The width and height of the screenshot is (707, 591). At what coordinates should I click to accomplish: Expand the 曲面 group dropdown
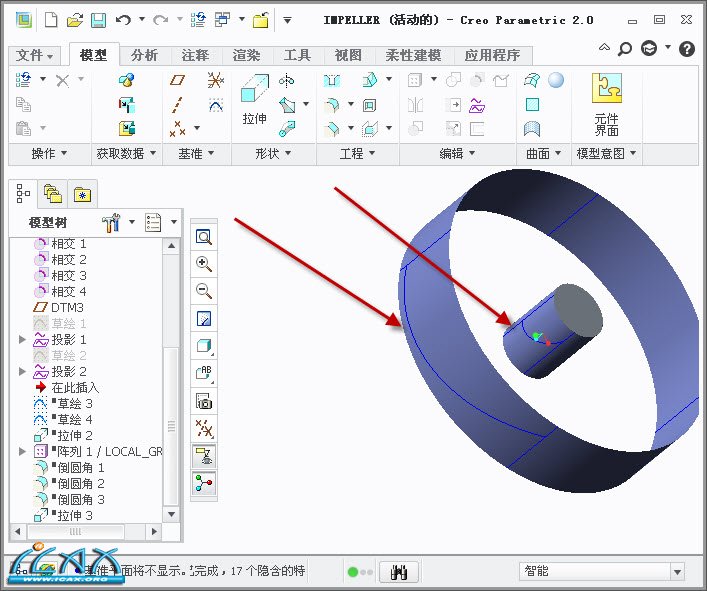[x=544, y=154]
